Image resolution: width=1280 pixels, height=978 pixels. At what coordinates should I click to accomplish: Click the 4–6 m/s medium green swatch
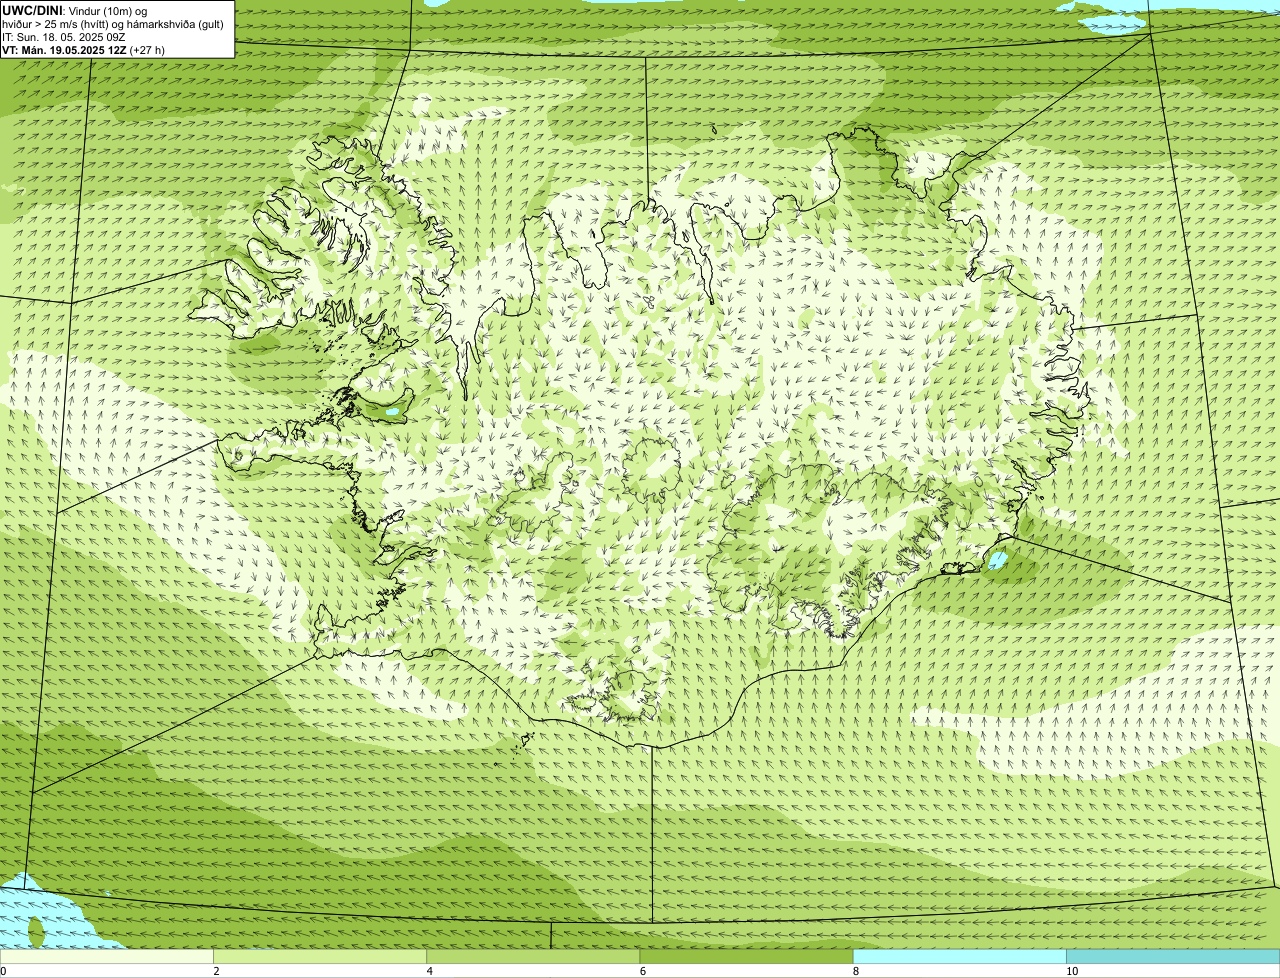pos(532,957)
